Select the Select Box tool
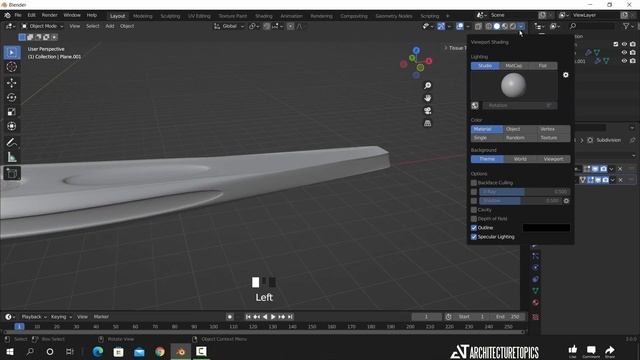Screen dimensions: 640x360 click(x=12, y=53)
